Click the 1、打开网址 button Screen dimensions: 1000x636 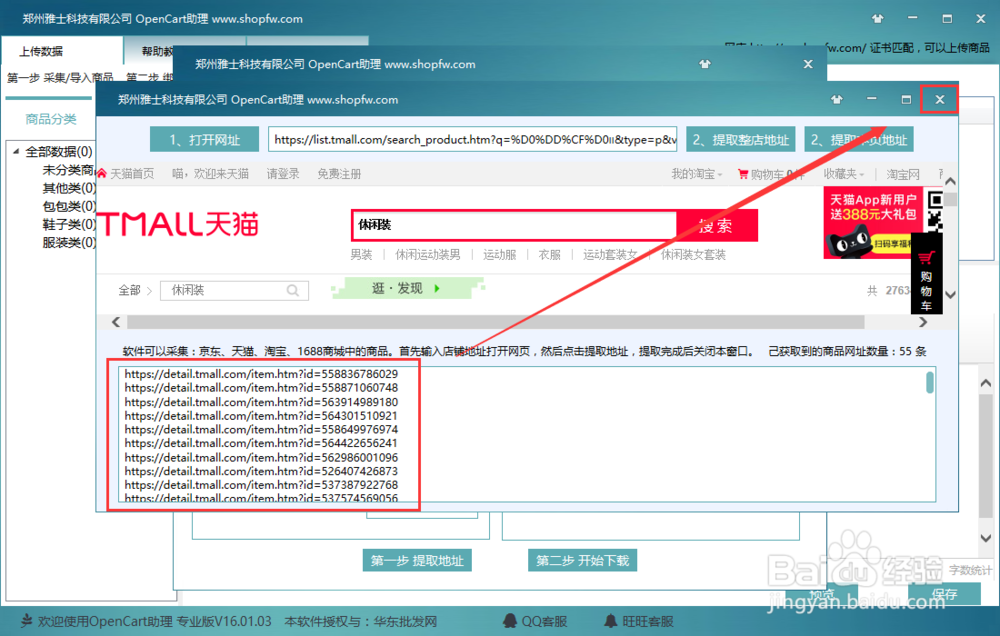pyautogui.click(x=204, y=140)
